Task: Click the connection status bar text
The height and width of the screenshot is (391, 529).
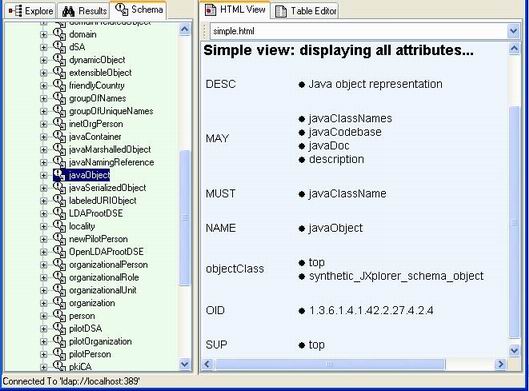Action: (x=71, y=381)
